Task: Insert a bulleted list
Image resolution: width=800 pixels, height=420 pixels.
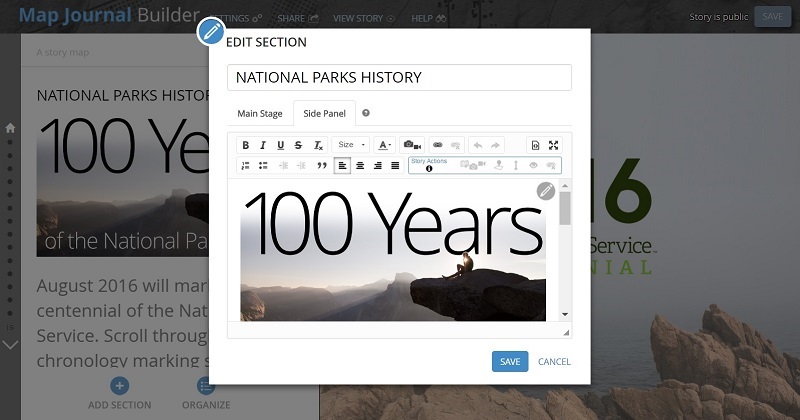Action: coord(263,165)
